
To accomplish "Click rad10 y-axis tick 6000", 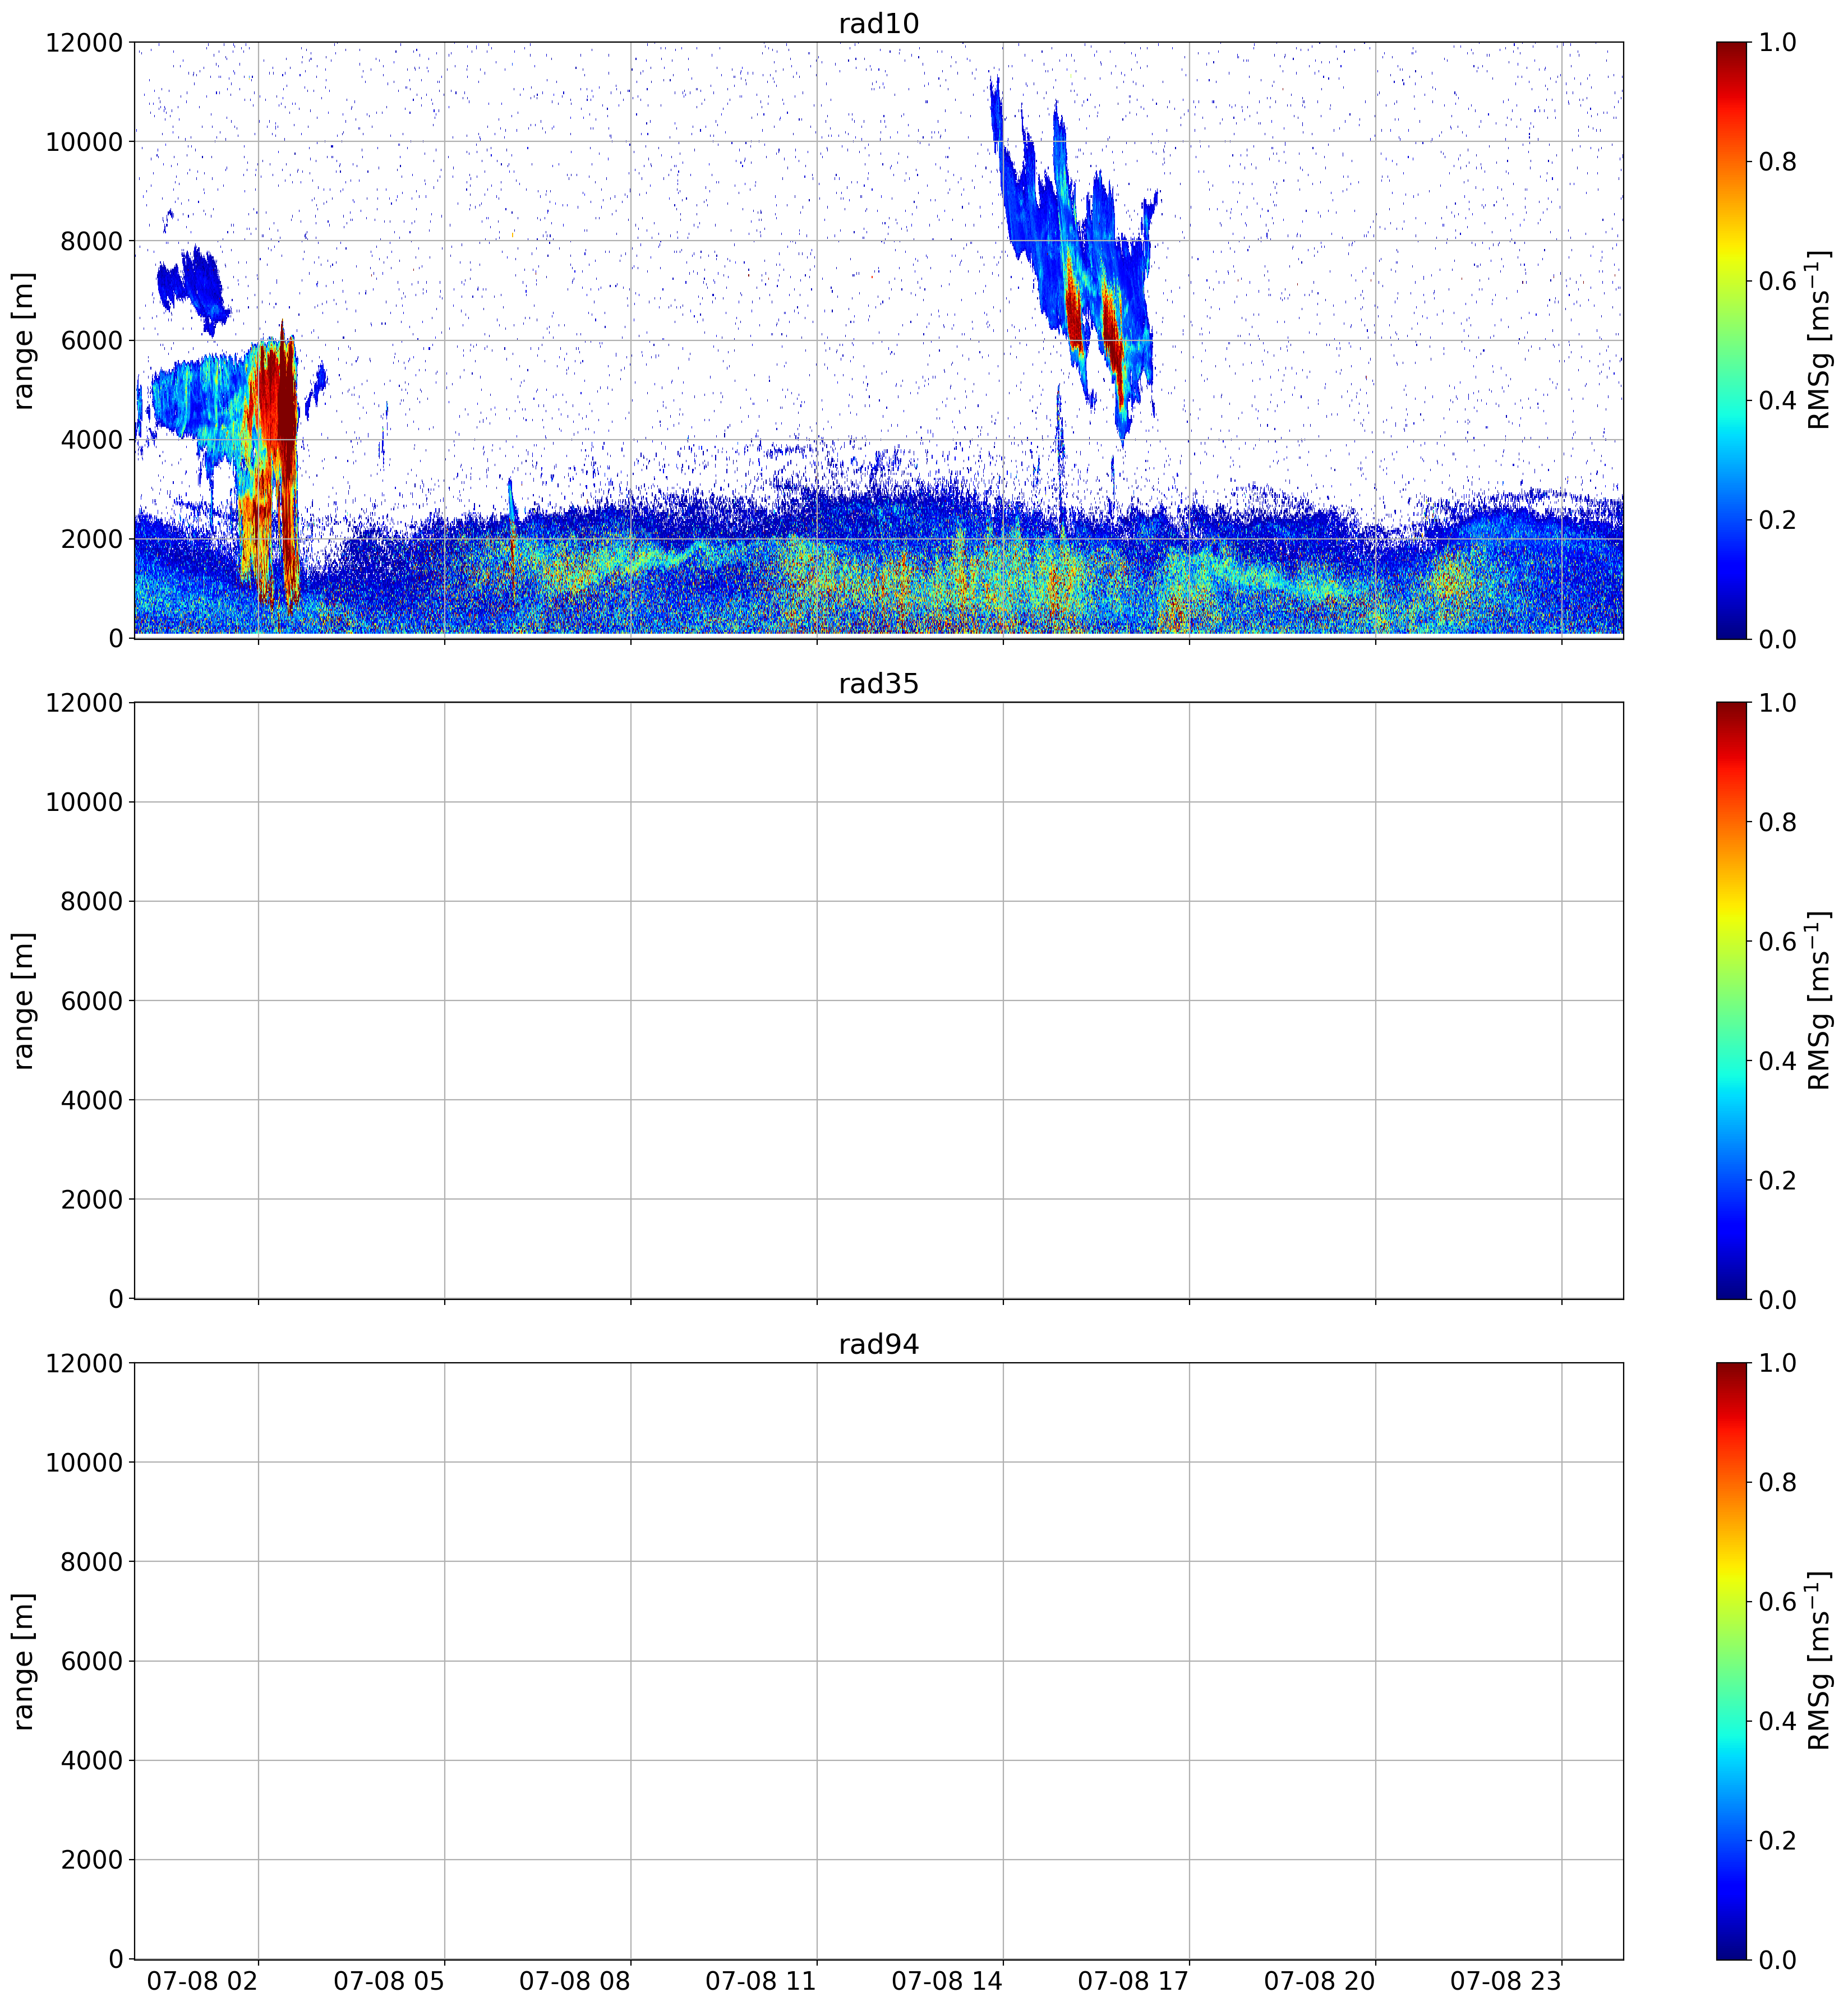I will click(x=92, y=341).
